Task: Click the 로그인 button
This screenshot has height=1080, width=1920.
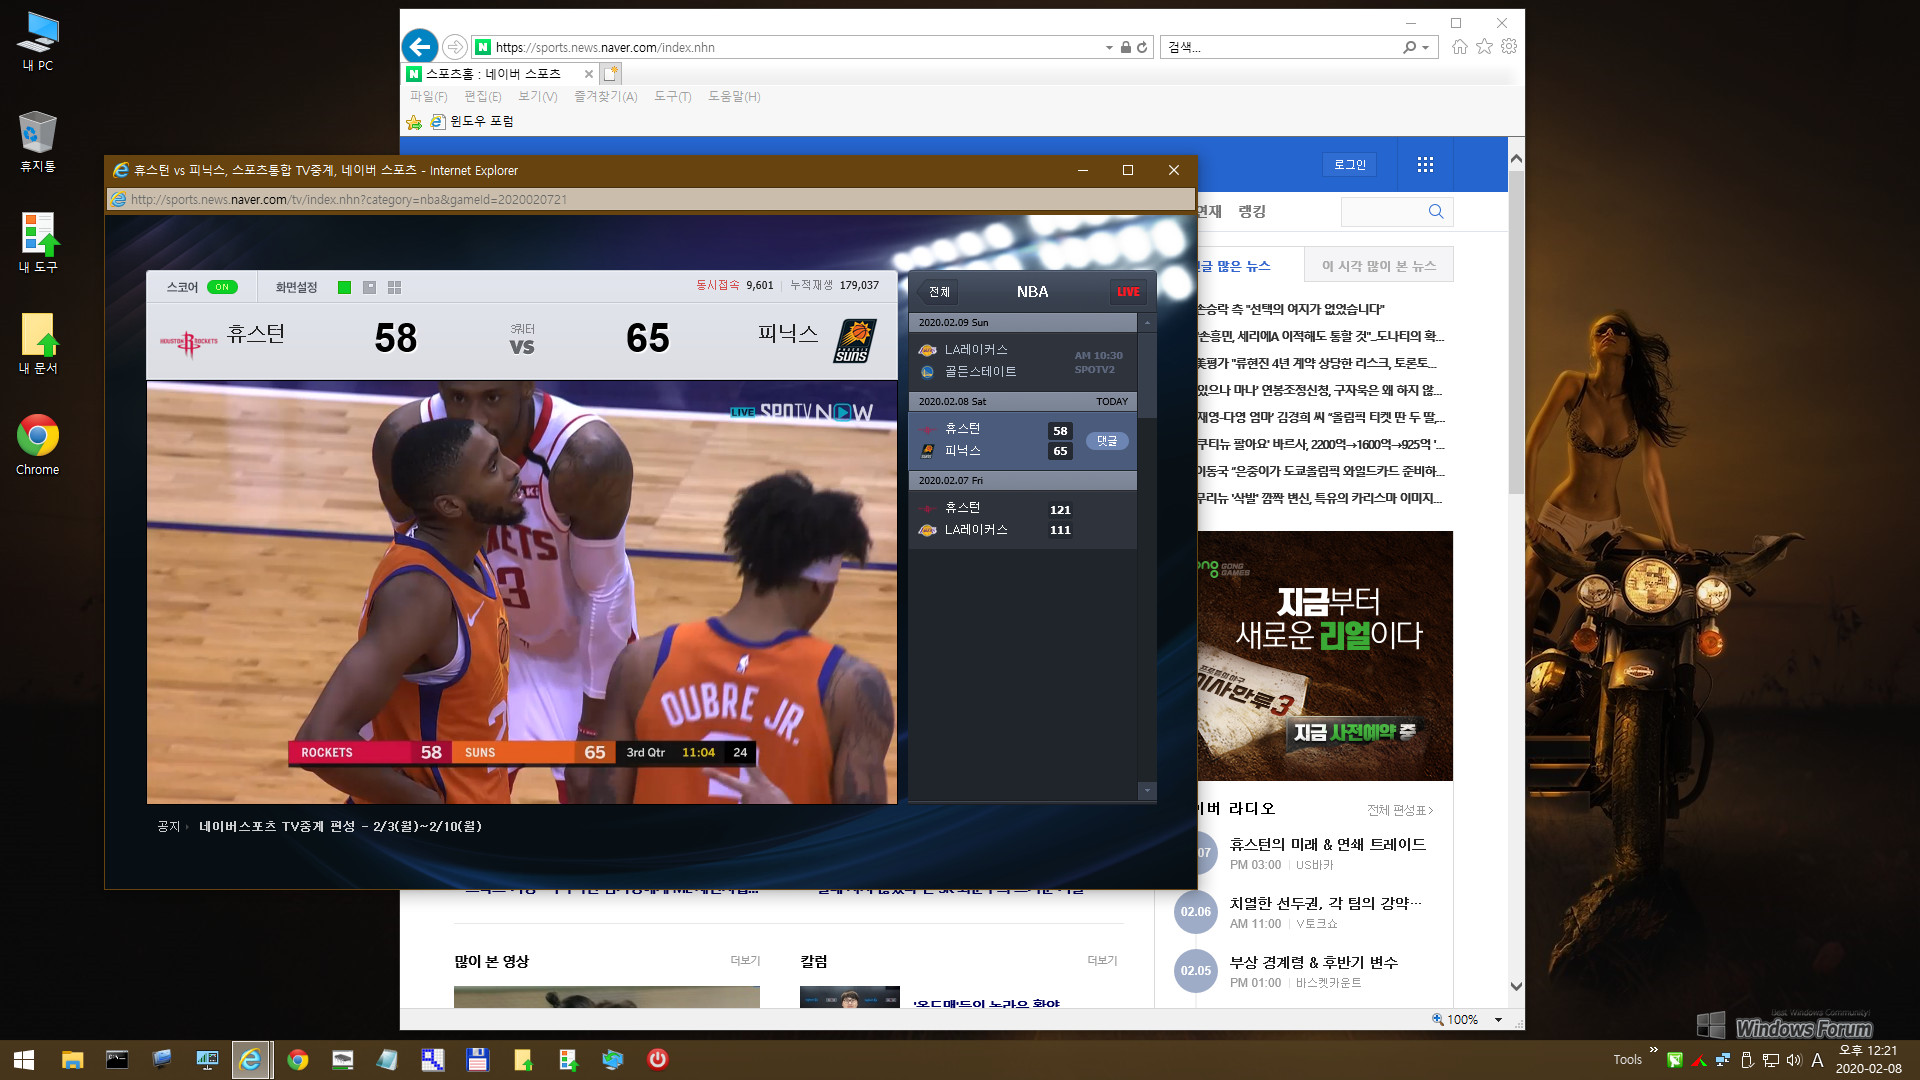Action: coord(1349,165)
